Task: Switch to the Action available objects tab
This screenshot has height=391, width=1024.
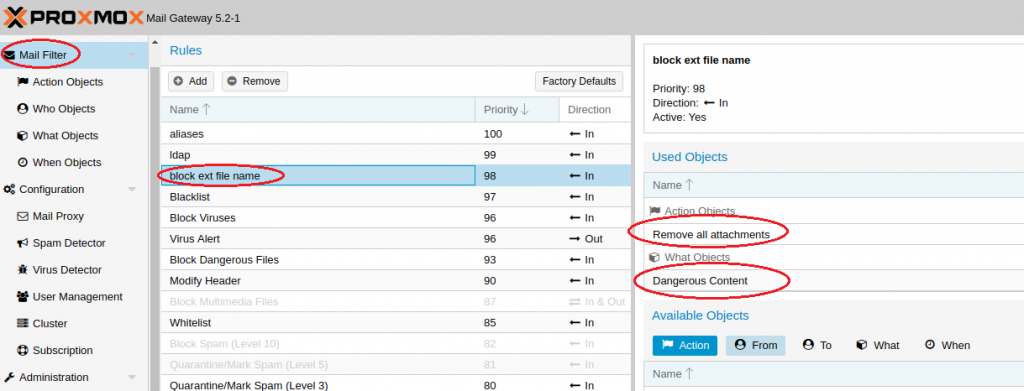Action: pyautogui.click(x=685, y=345)
